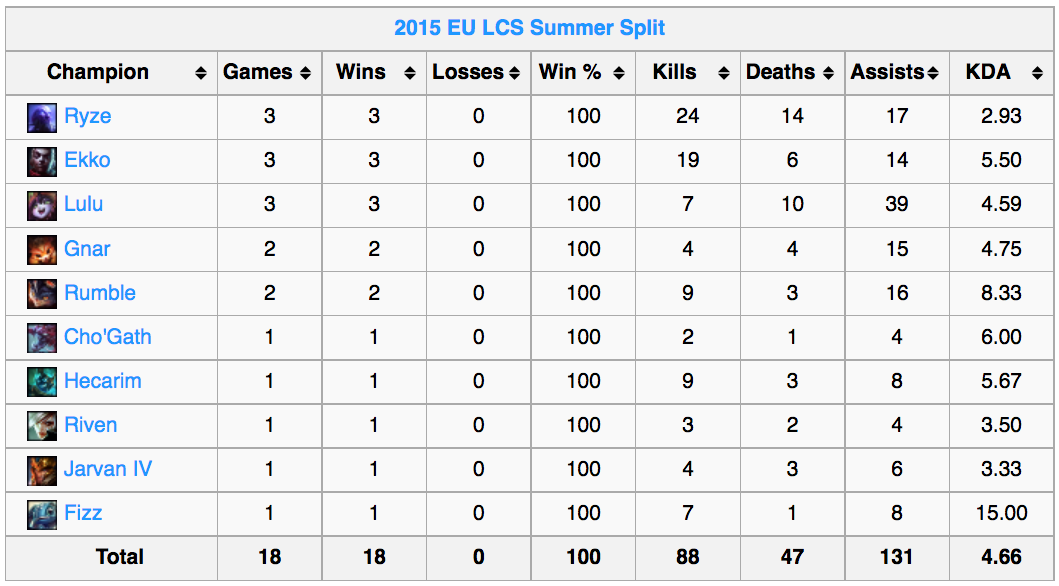
Task: Open the Cho'Gath champion icon
Action: [42, 338]
